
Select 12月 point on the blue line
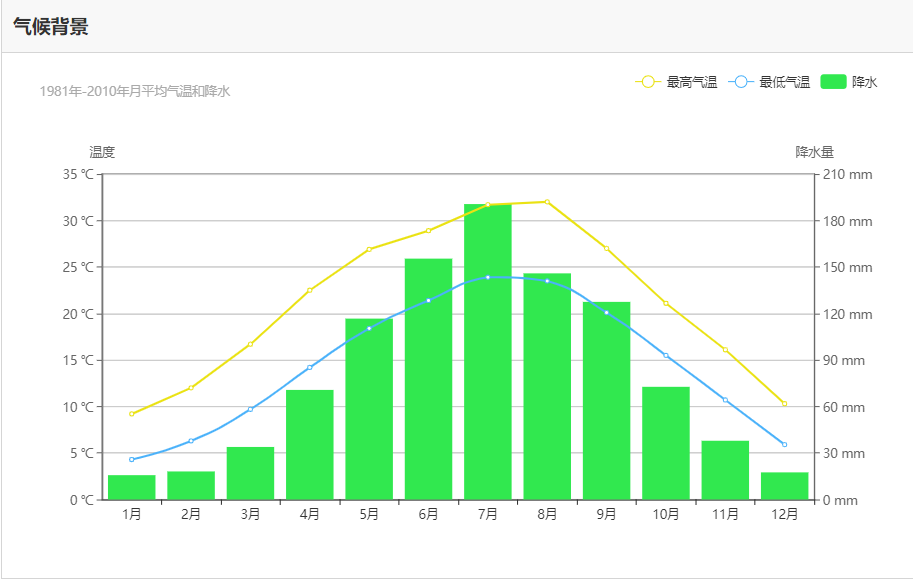(785, 444)
